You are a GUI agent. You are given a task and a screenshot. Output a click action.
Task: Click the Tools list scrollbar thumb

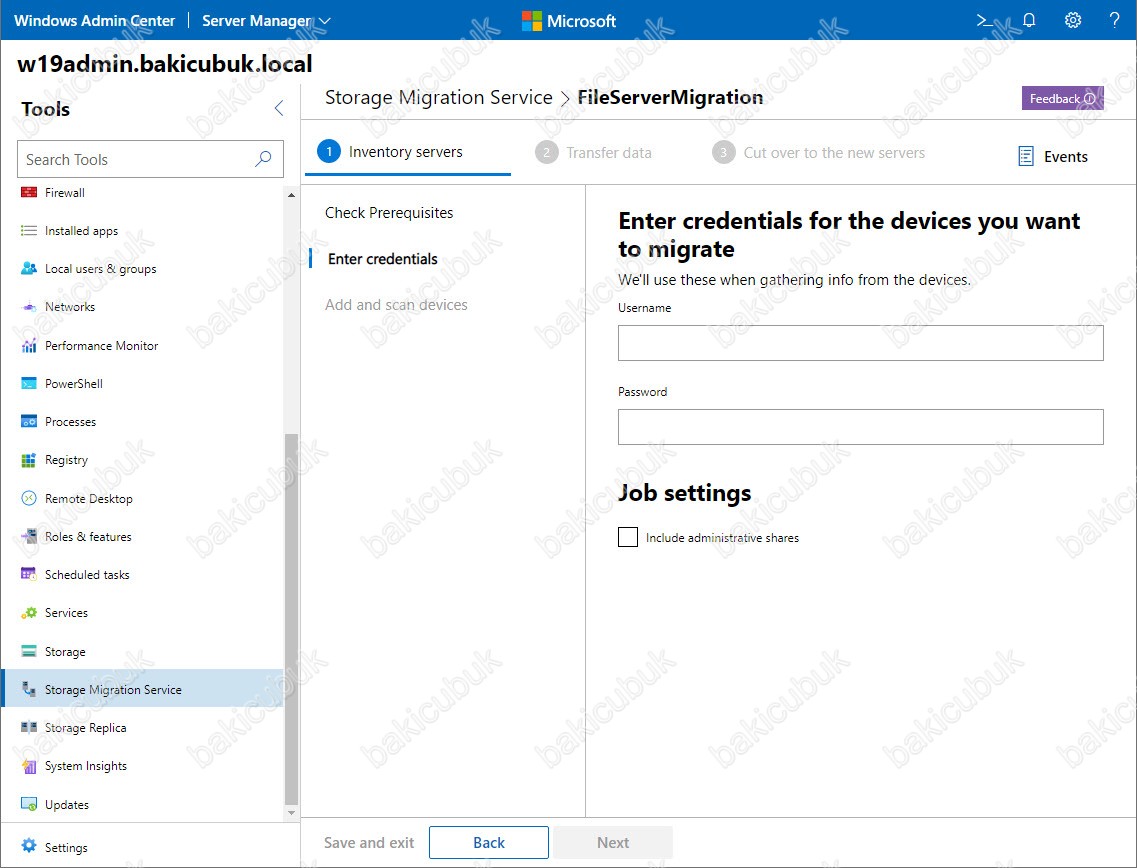292,619
